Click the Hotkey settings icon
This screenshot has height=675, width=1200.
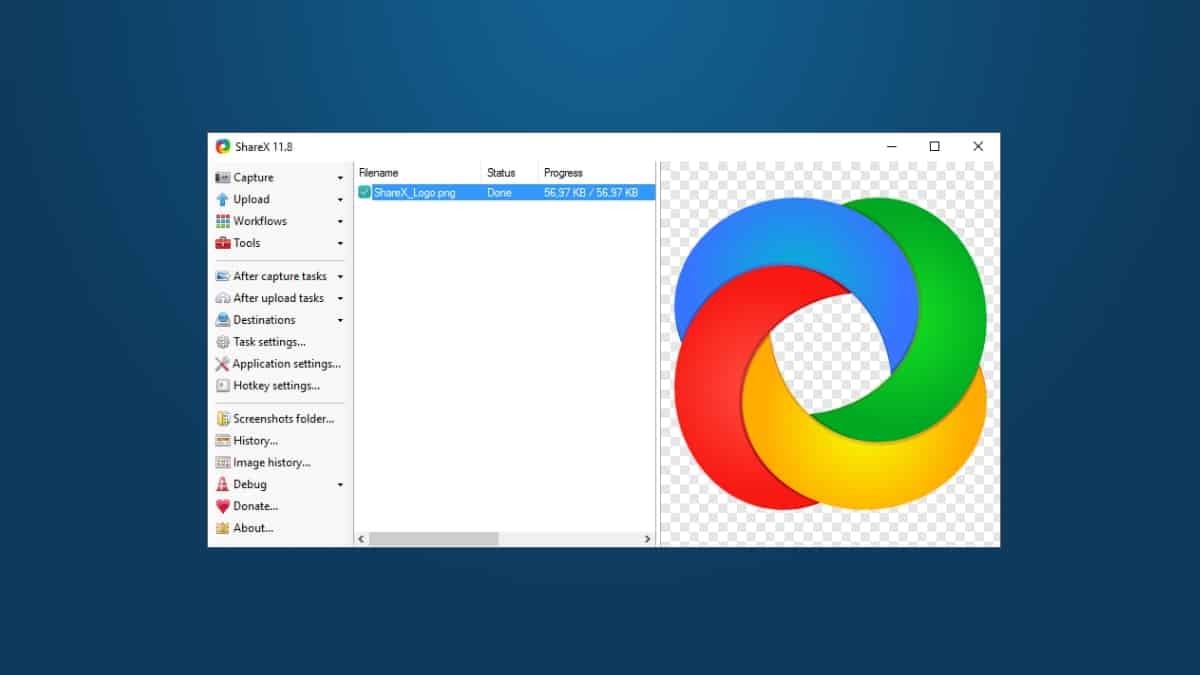click(x=223, y=386)
